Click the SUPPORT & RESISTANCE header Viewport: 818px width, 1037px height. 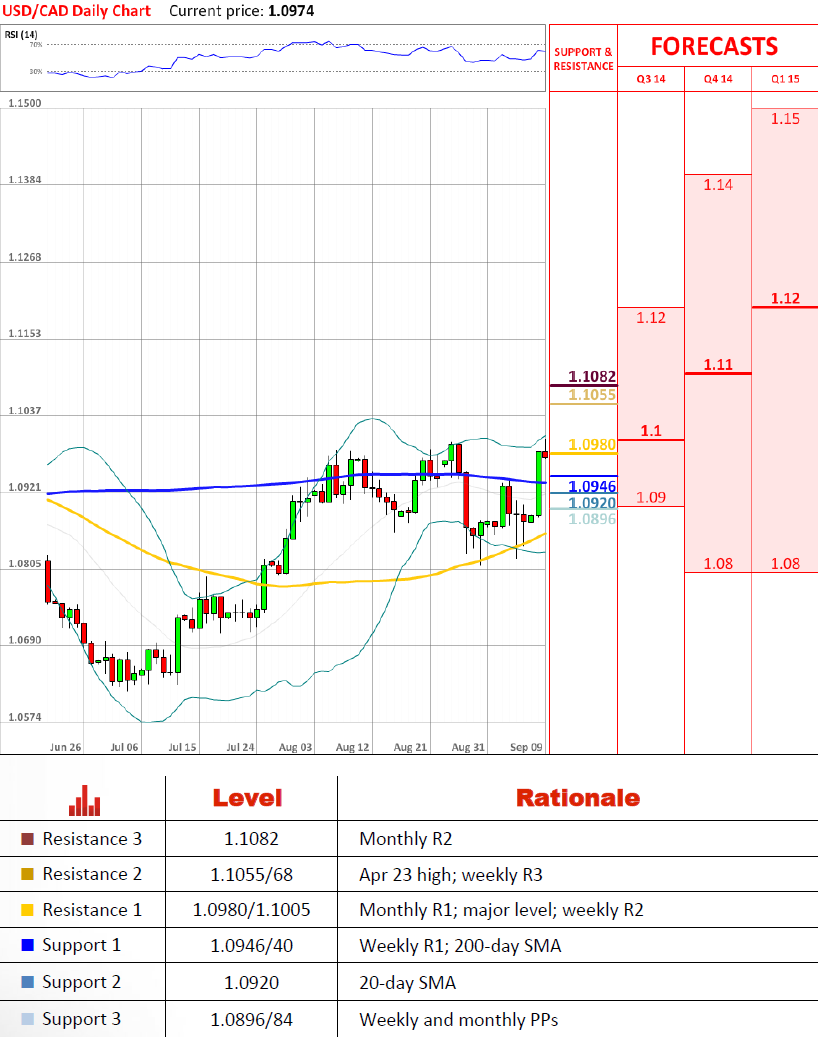583,59
